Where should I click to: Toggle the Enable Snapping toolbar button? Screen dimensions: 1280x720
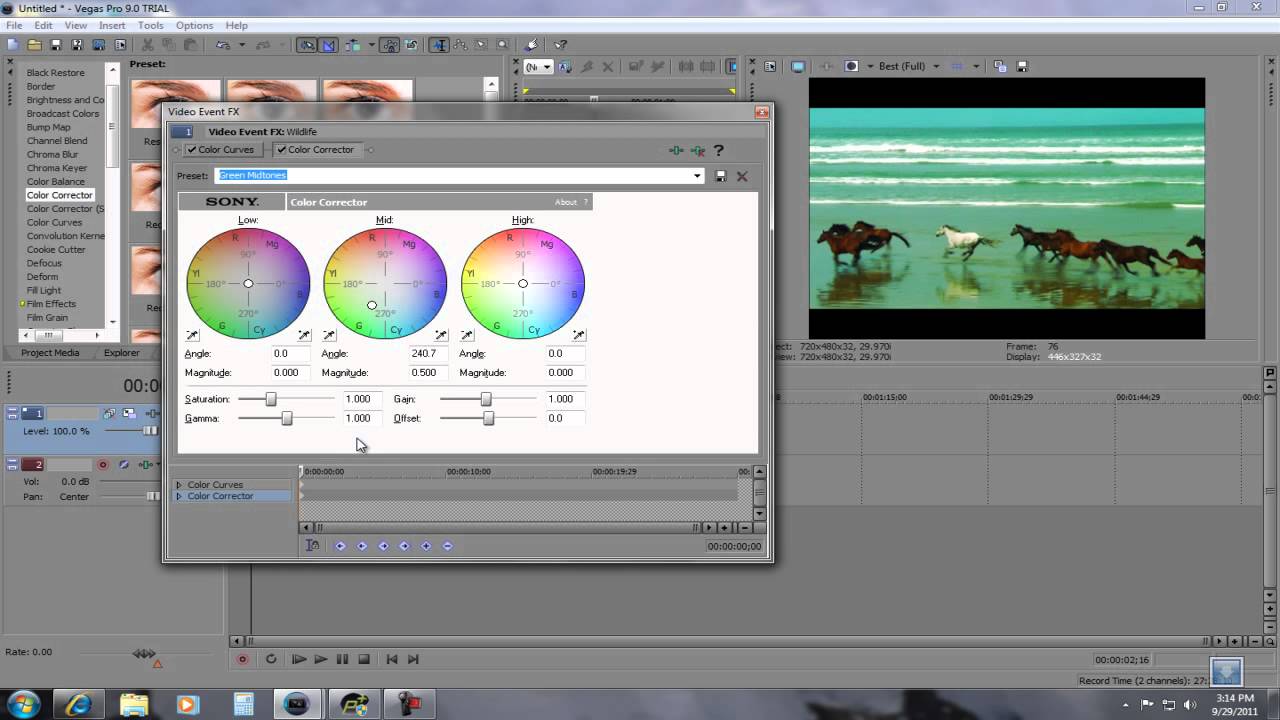coord(306,45)
